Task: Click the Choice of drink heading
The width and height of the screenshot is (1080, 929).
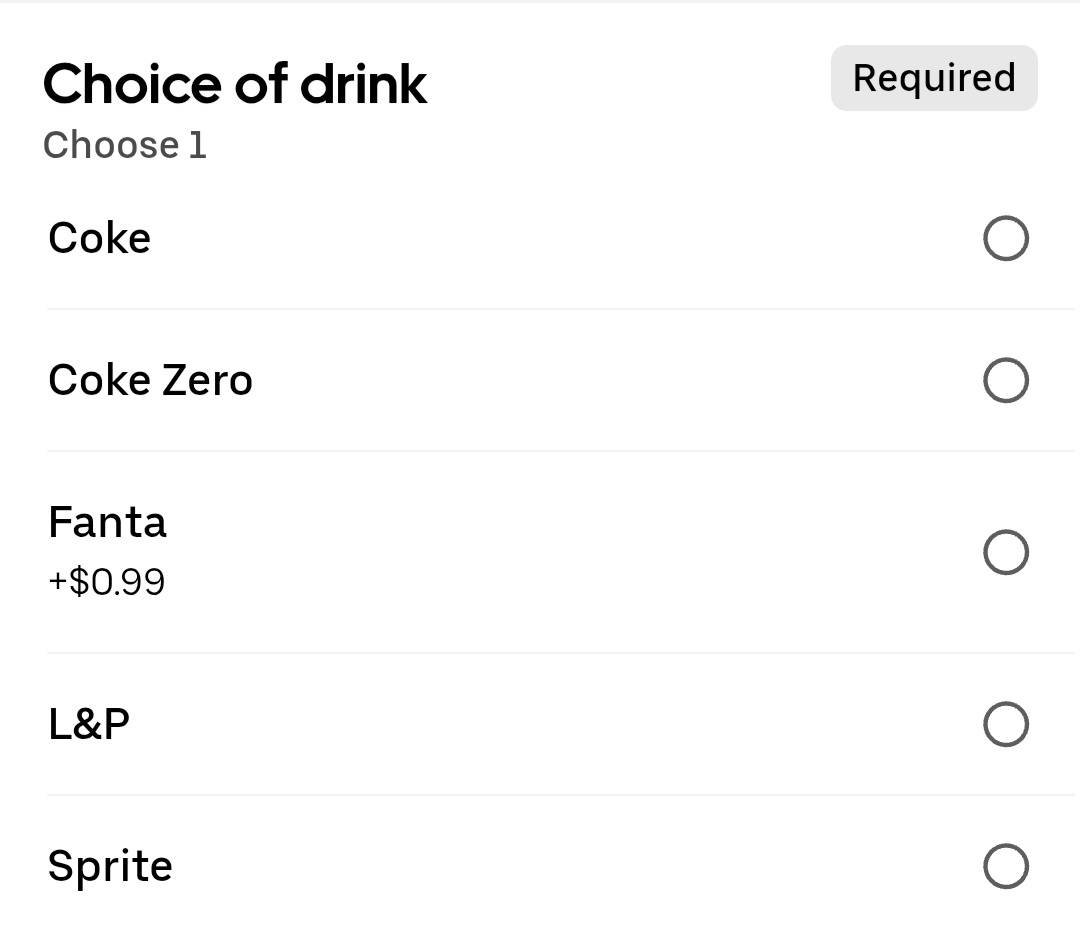Action: click(235, 84)
